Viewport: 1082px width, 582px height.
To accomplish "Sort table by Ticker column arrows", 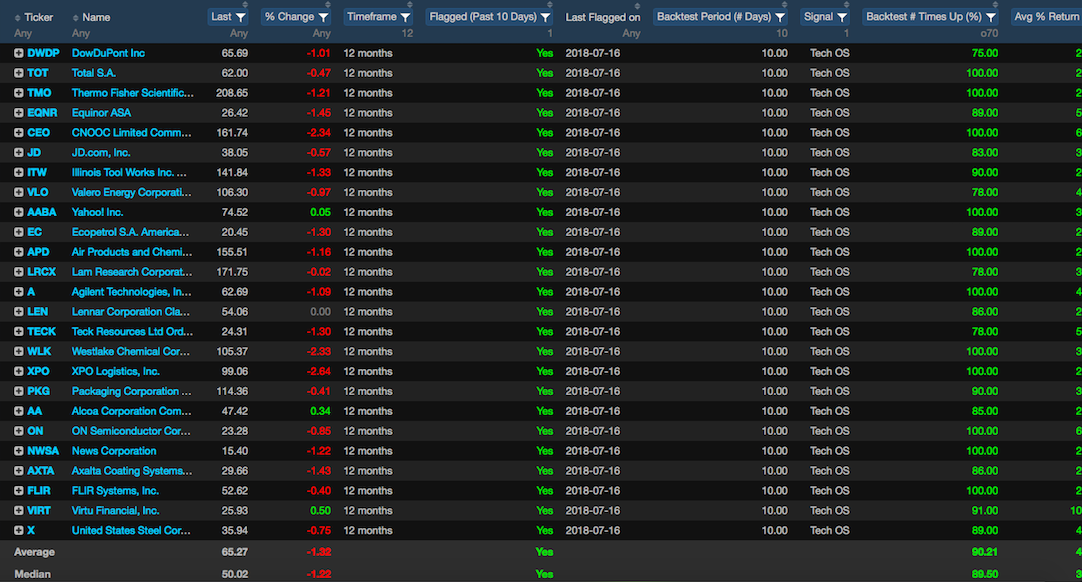I will [x=17, y=17].
